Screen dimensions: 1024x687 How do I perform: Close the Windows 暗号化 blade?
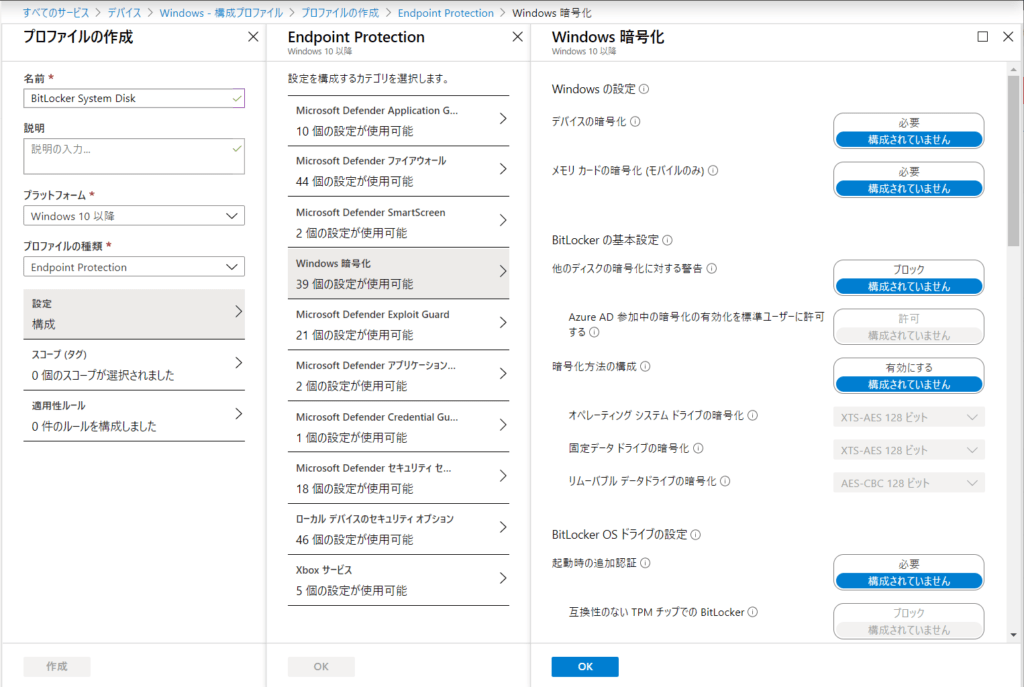pyautogui.click(x=1008, y=37)
